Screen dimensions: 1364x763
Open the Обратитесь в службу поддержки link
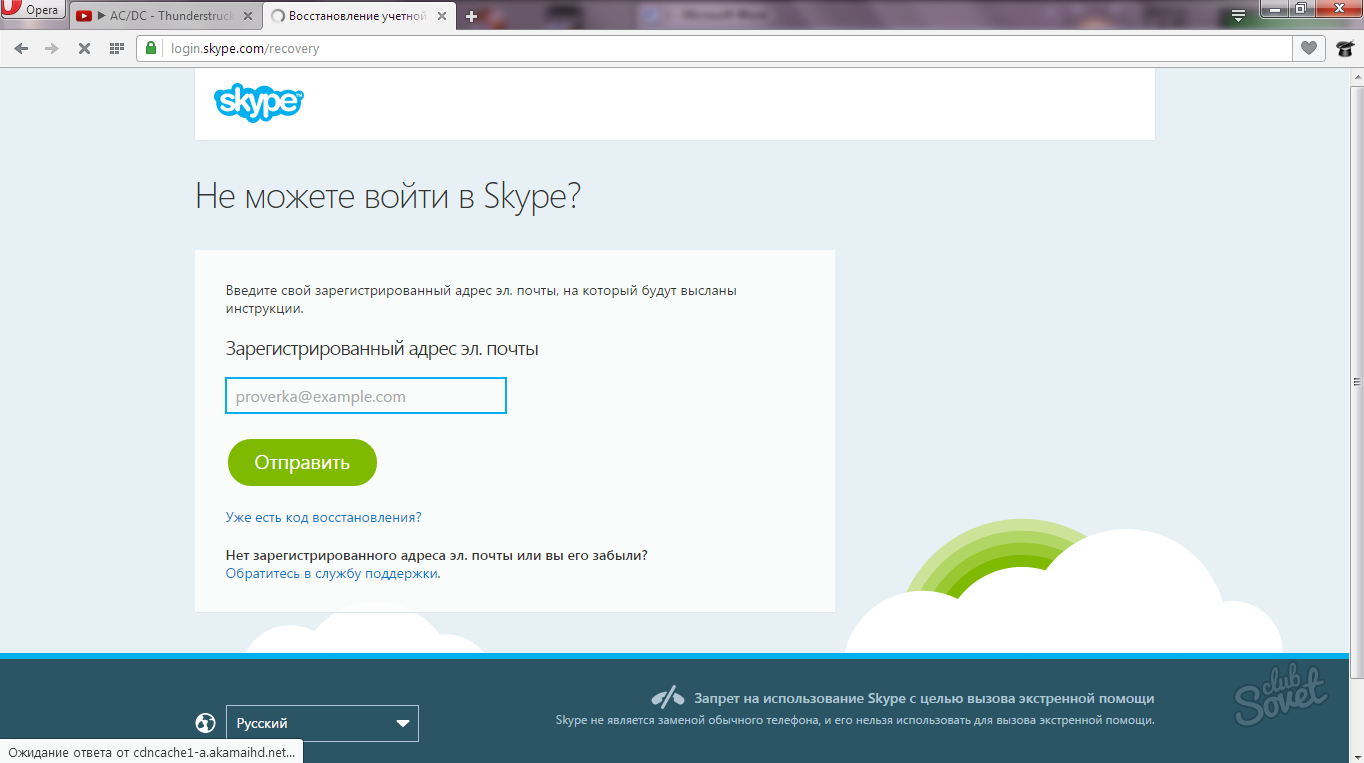click(332, 573)
